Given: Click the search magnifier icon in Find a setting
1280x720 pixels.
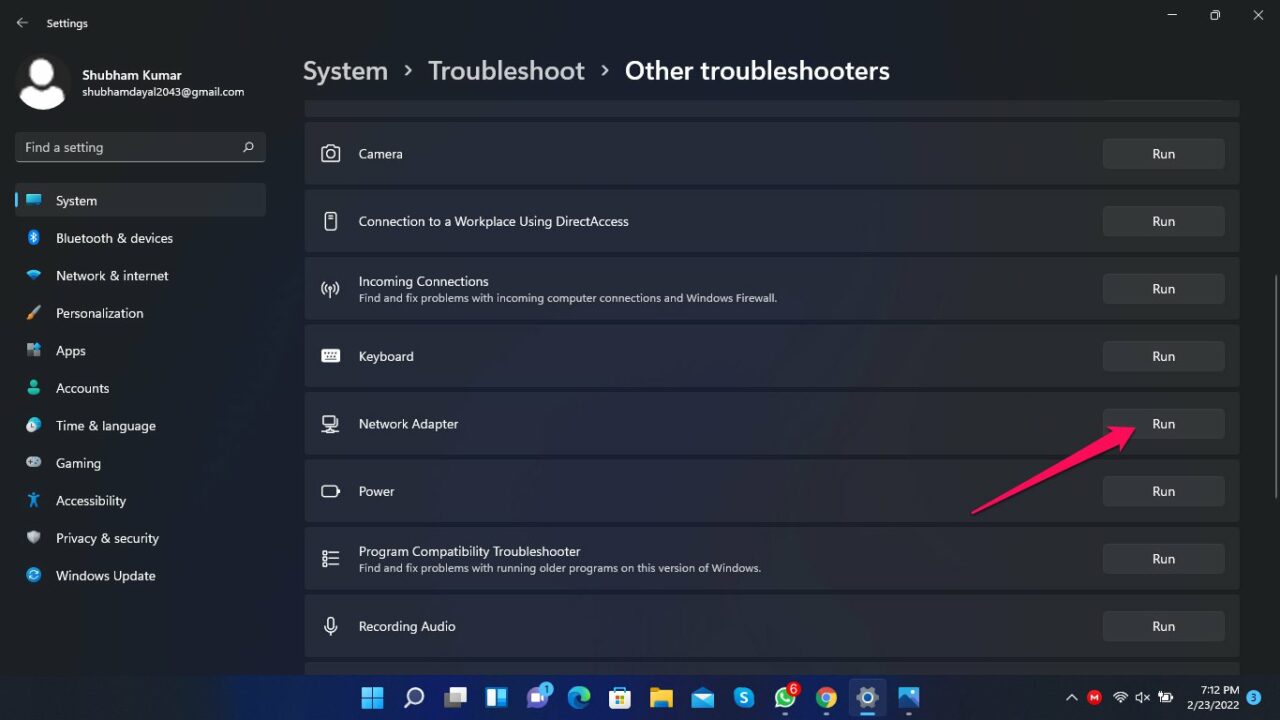Looking at the screenshot, I should coord(248,147).
